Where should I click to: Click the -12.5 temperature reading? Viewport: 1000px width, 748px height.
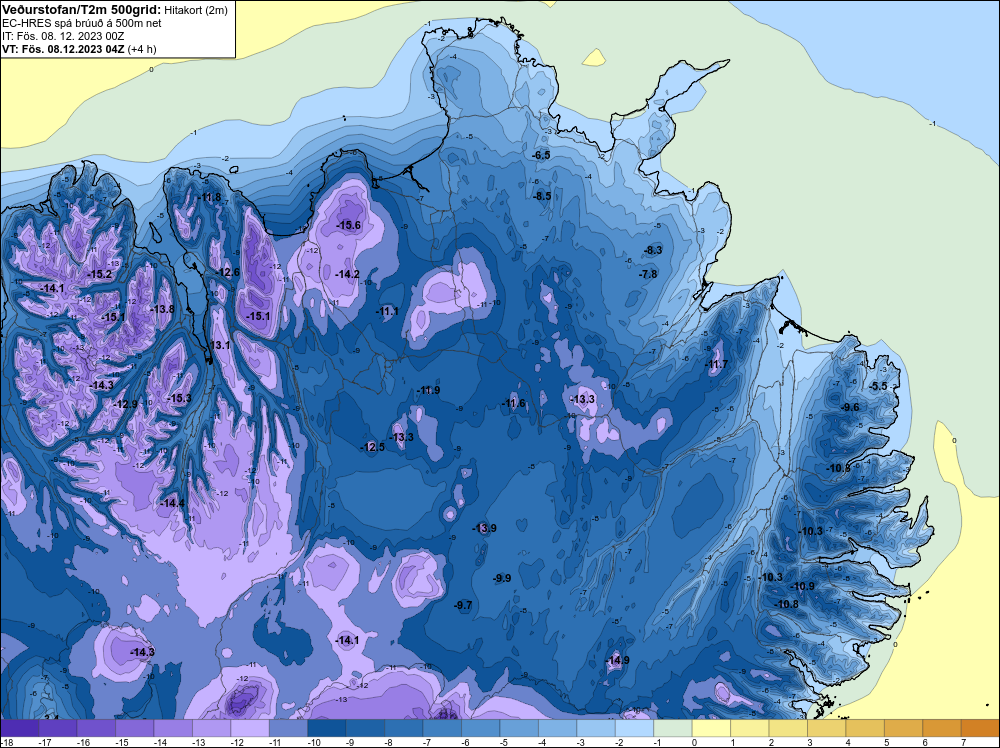[x=372, y=447]
